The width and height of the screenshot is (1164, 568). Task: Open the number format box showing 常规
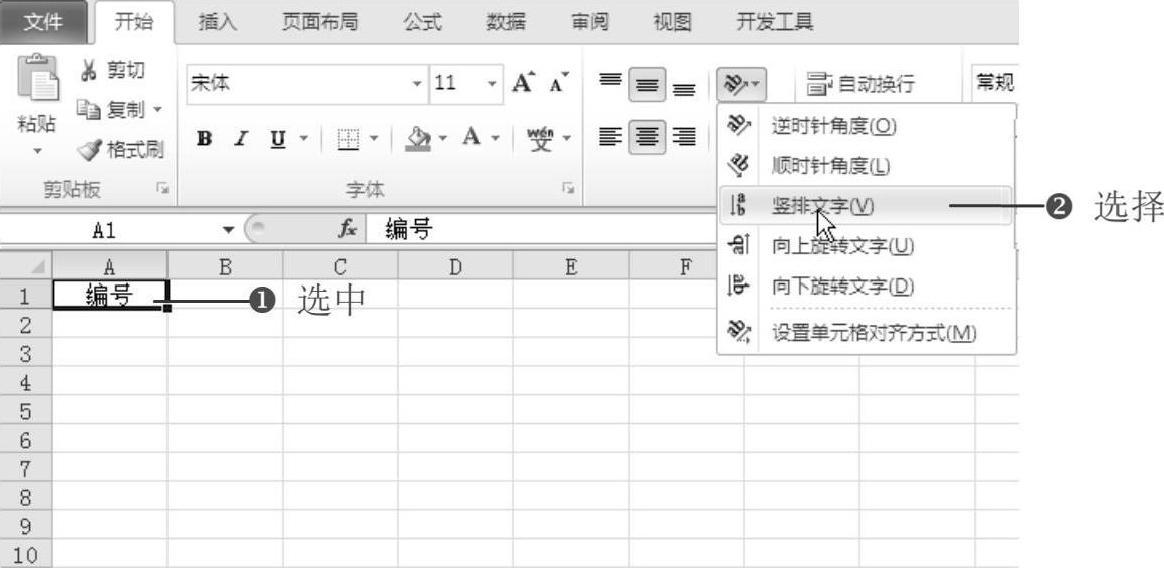[995, 83]
